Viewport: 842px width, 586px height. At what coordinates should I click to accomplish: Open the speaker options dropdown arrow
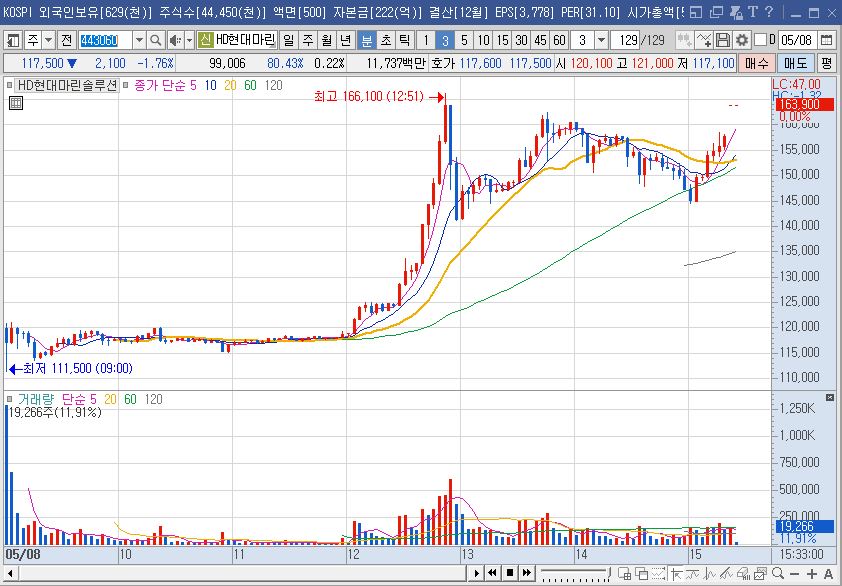pos(190,40)
